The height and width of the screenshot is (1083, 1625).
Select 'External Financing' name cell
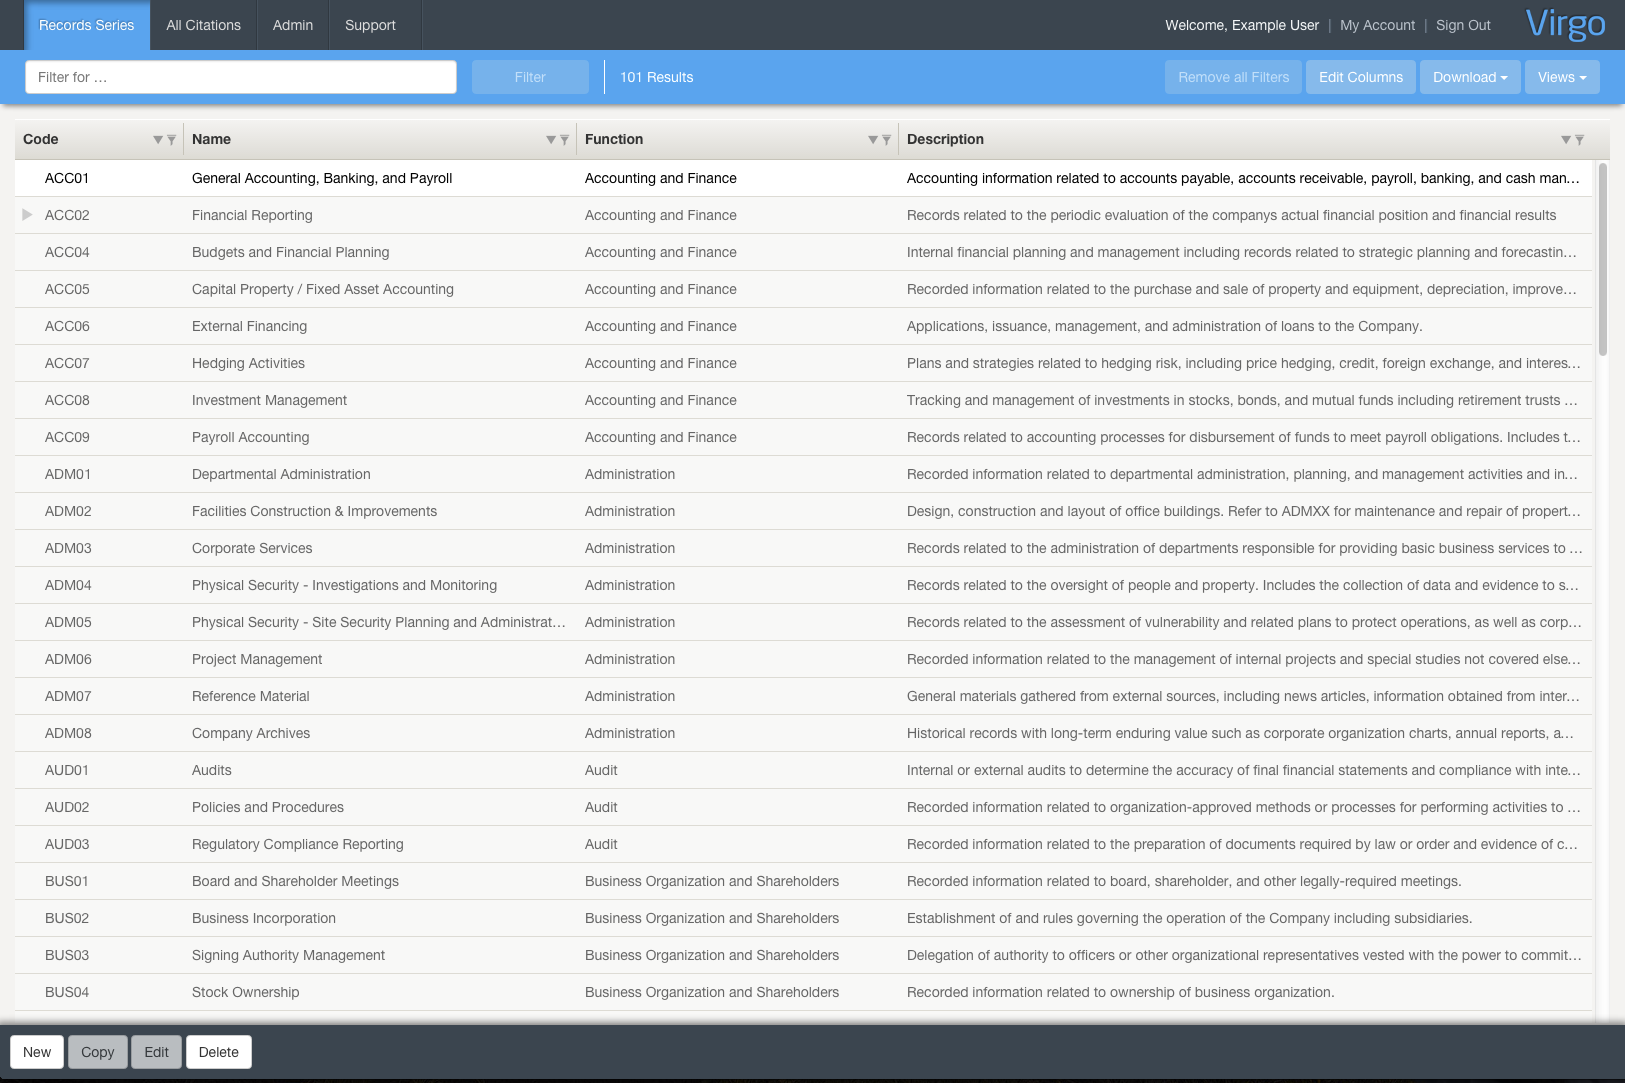250,326
